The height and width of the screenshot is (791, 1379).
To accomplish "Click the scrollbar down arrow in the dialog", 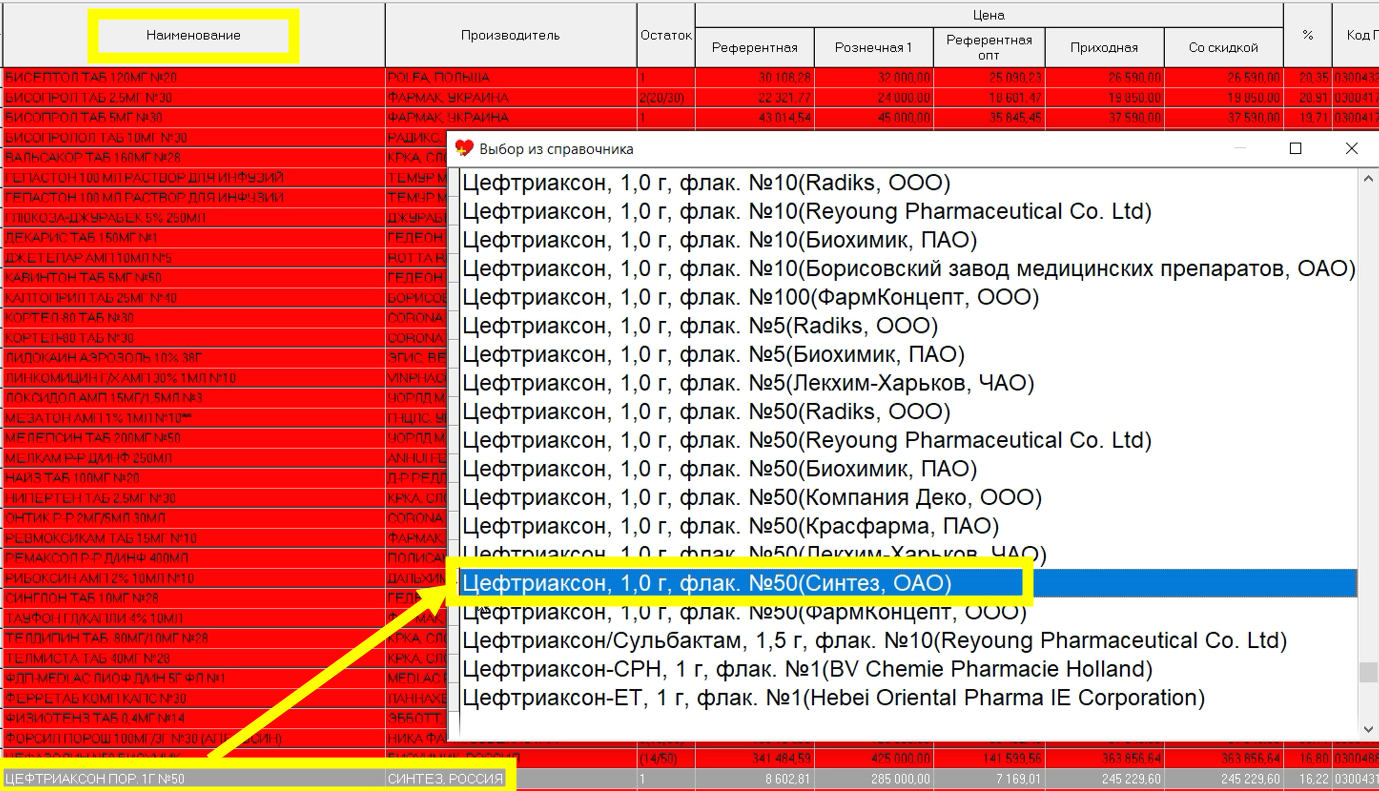I will coord(1368,730).
